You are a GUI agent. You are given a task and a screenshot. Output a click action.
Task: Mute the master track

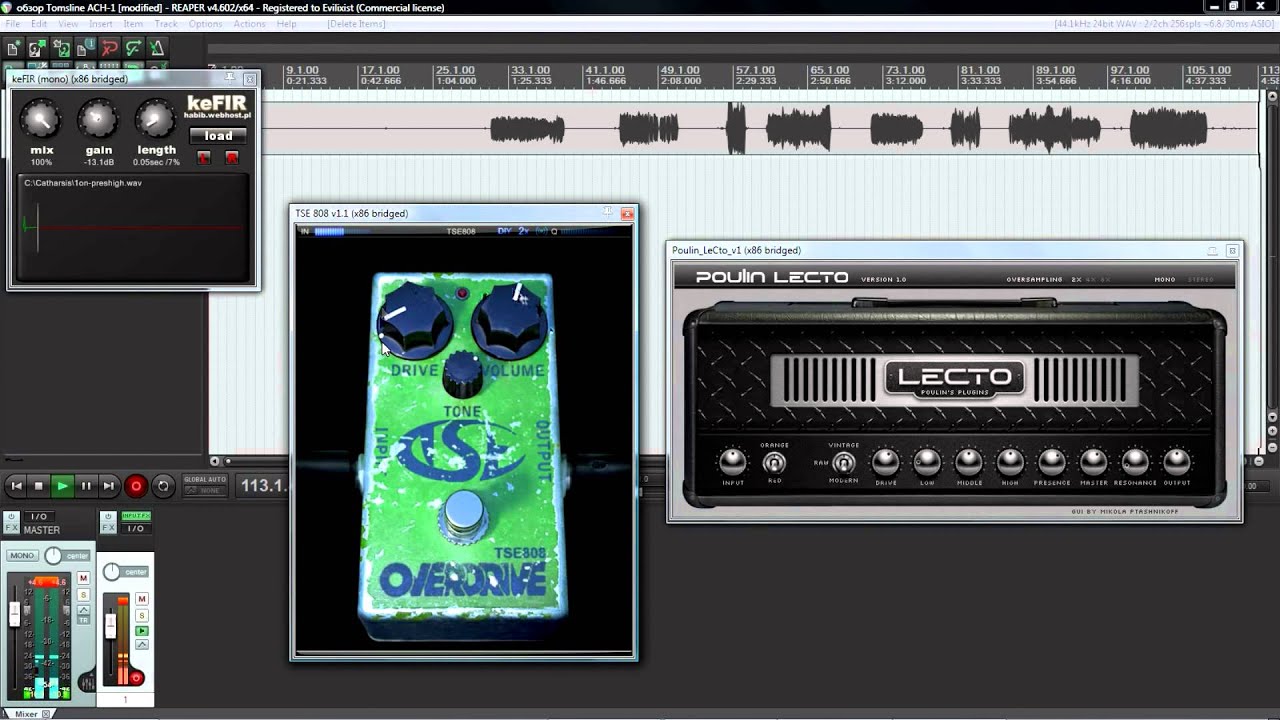[x=83, y=578]
